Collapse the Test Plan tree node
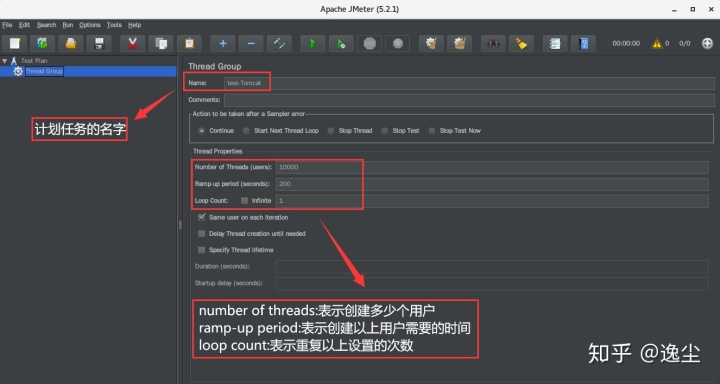The height and width of the screenshot is (384, 720). coord(5,61)
